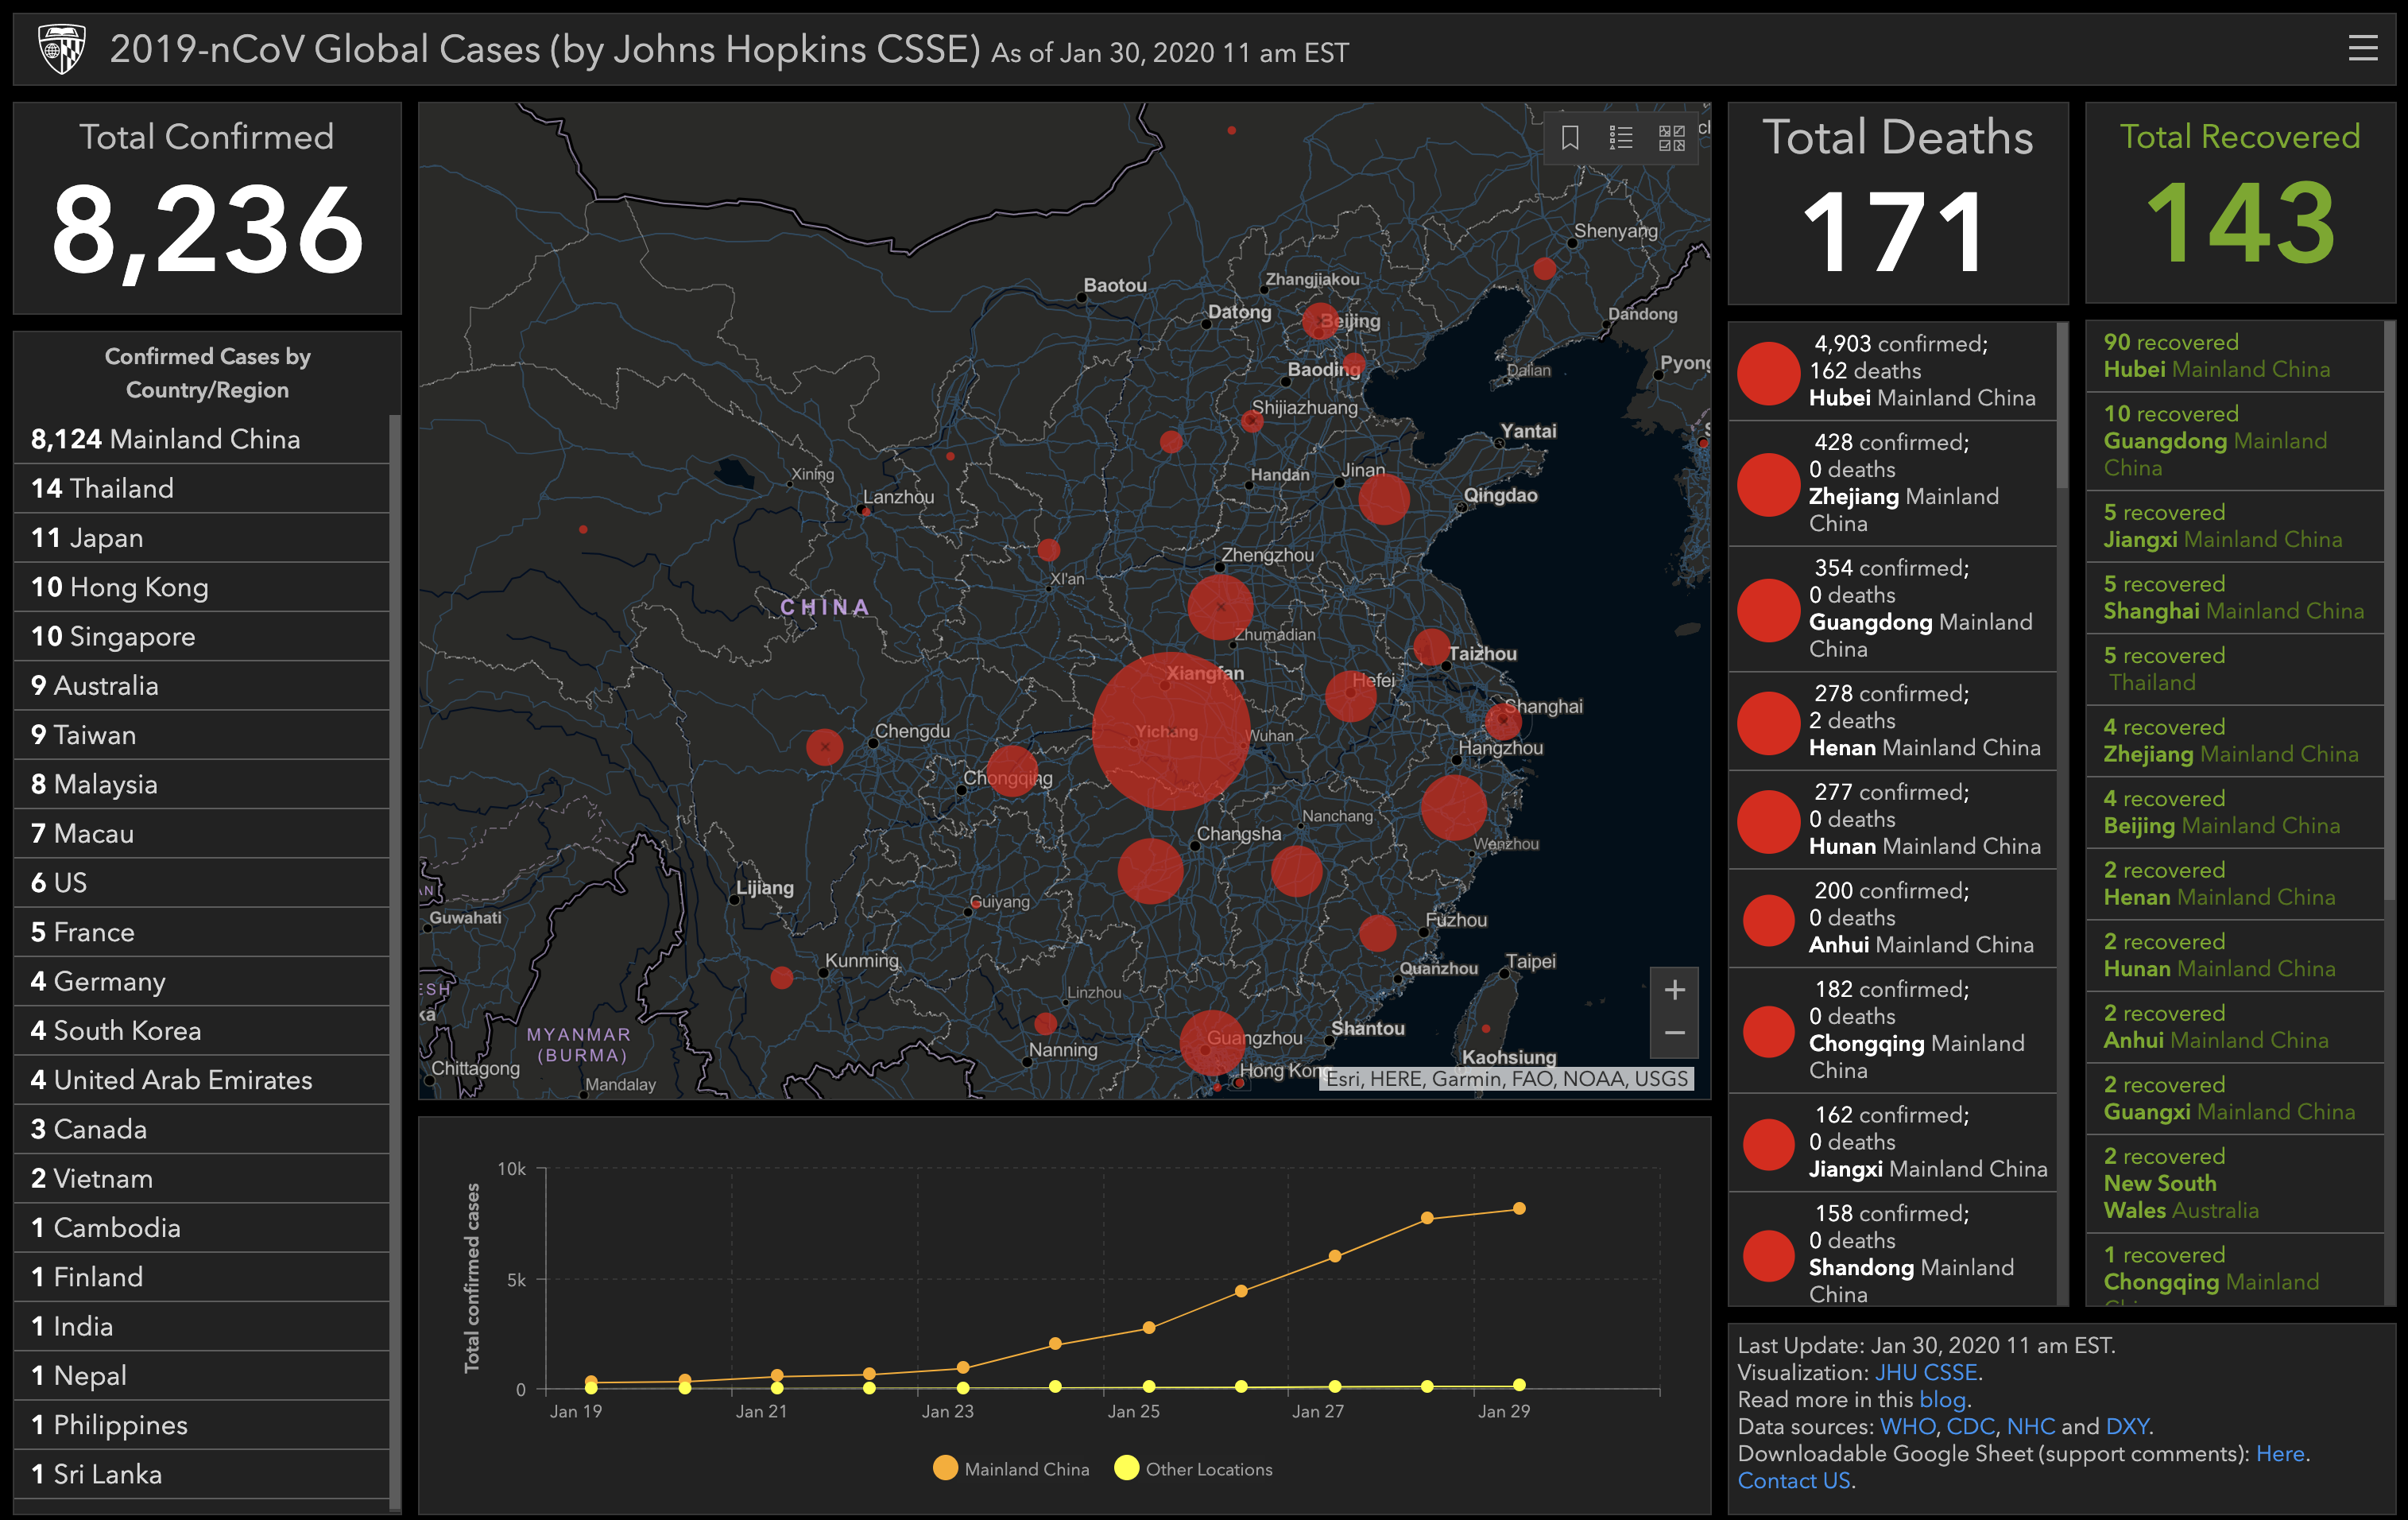Open the WHO data source link

[1907, 1427]
